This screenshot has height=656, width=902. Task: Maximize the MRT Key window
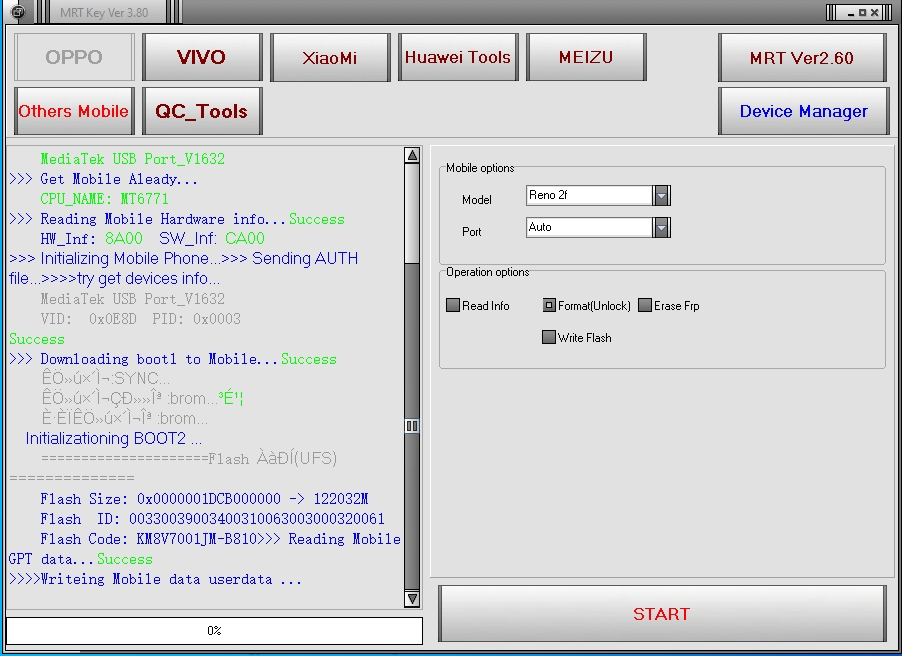click(x=862, y=12)
